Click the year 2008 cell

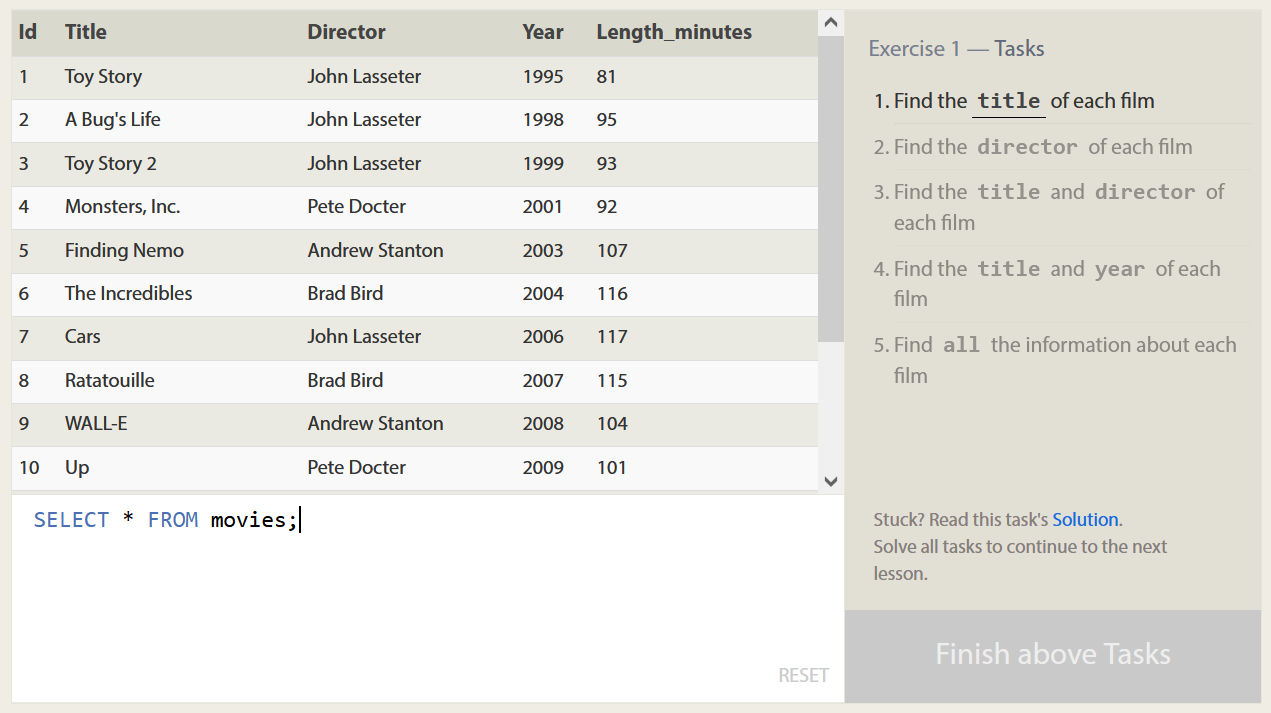[543, 423]
